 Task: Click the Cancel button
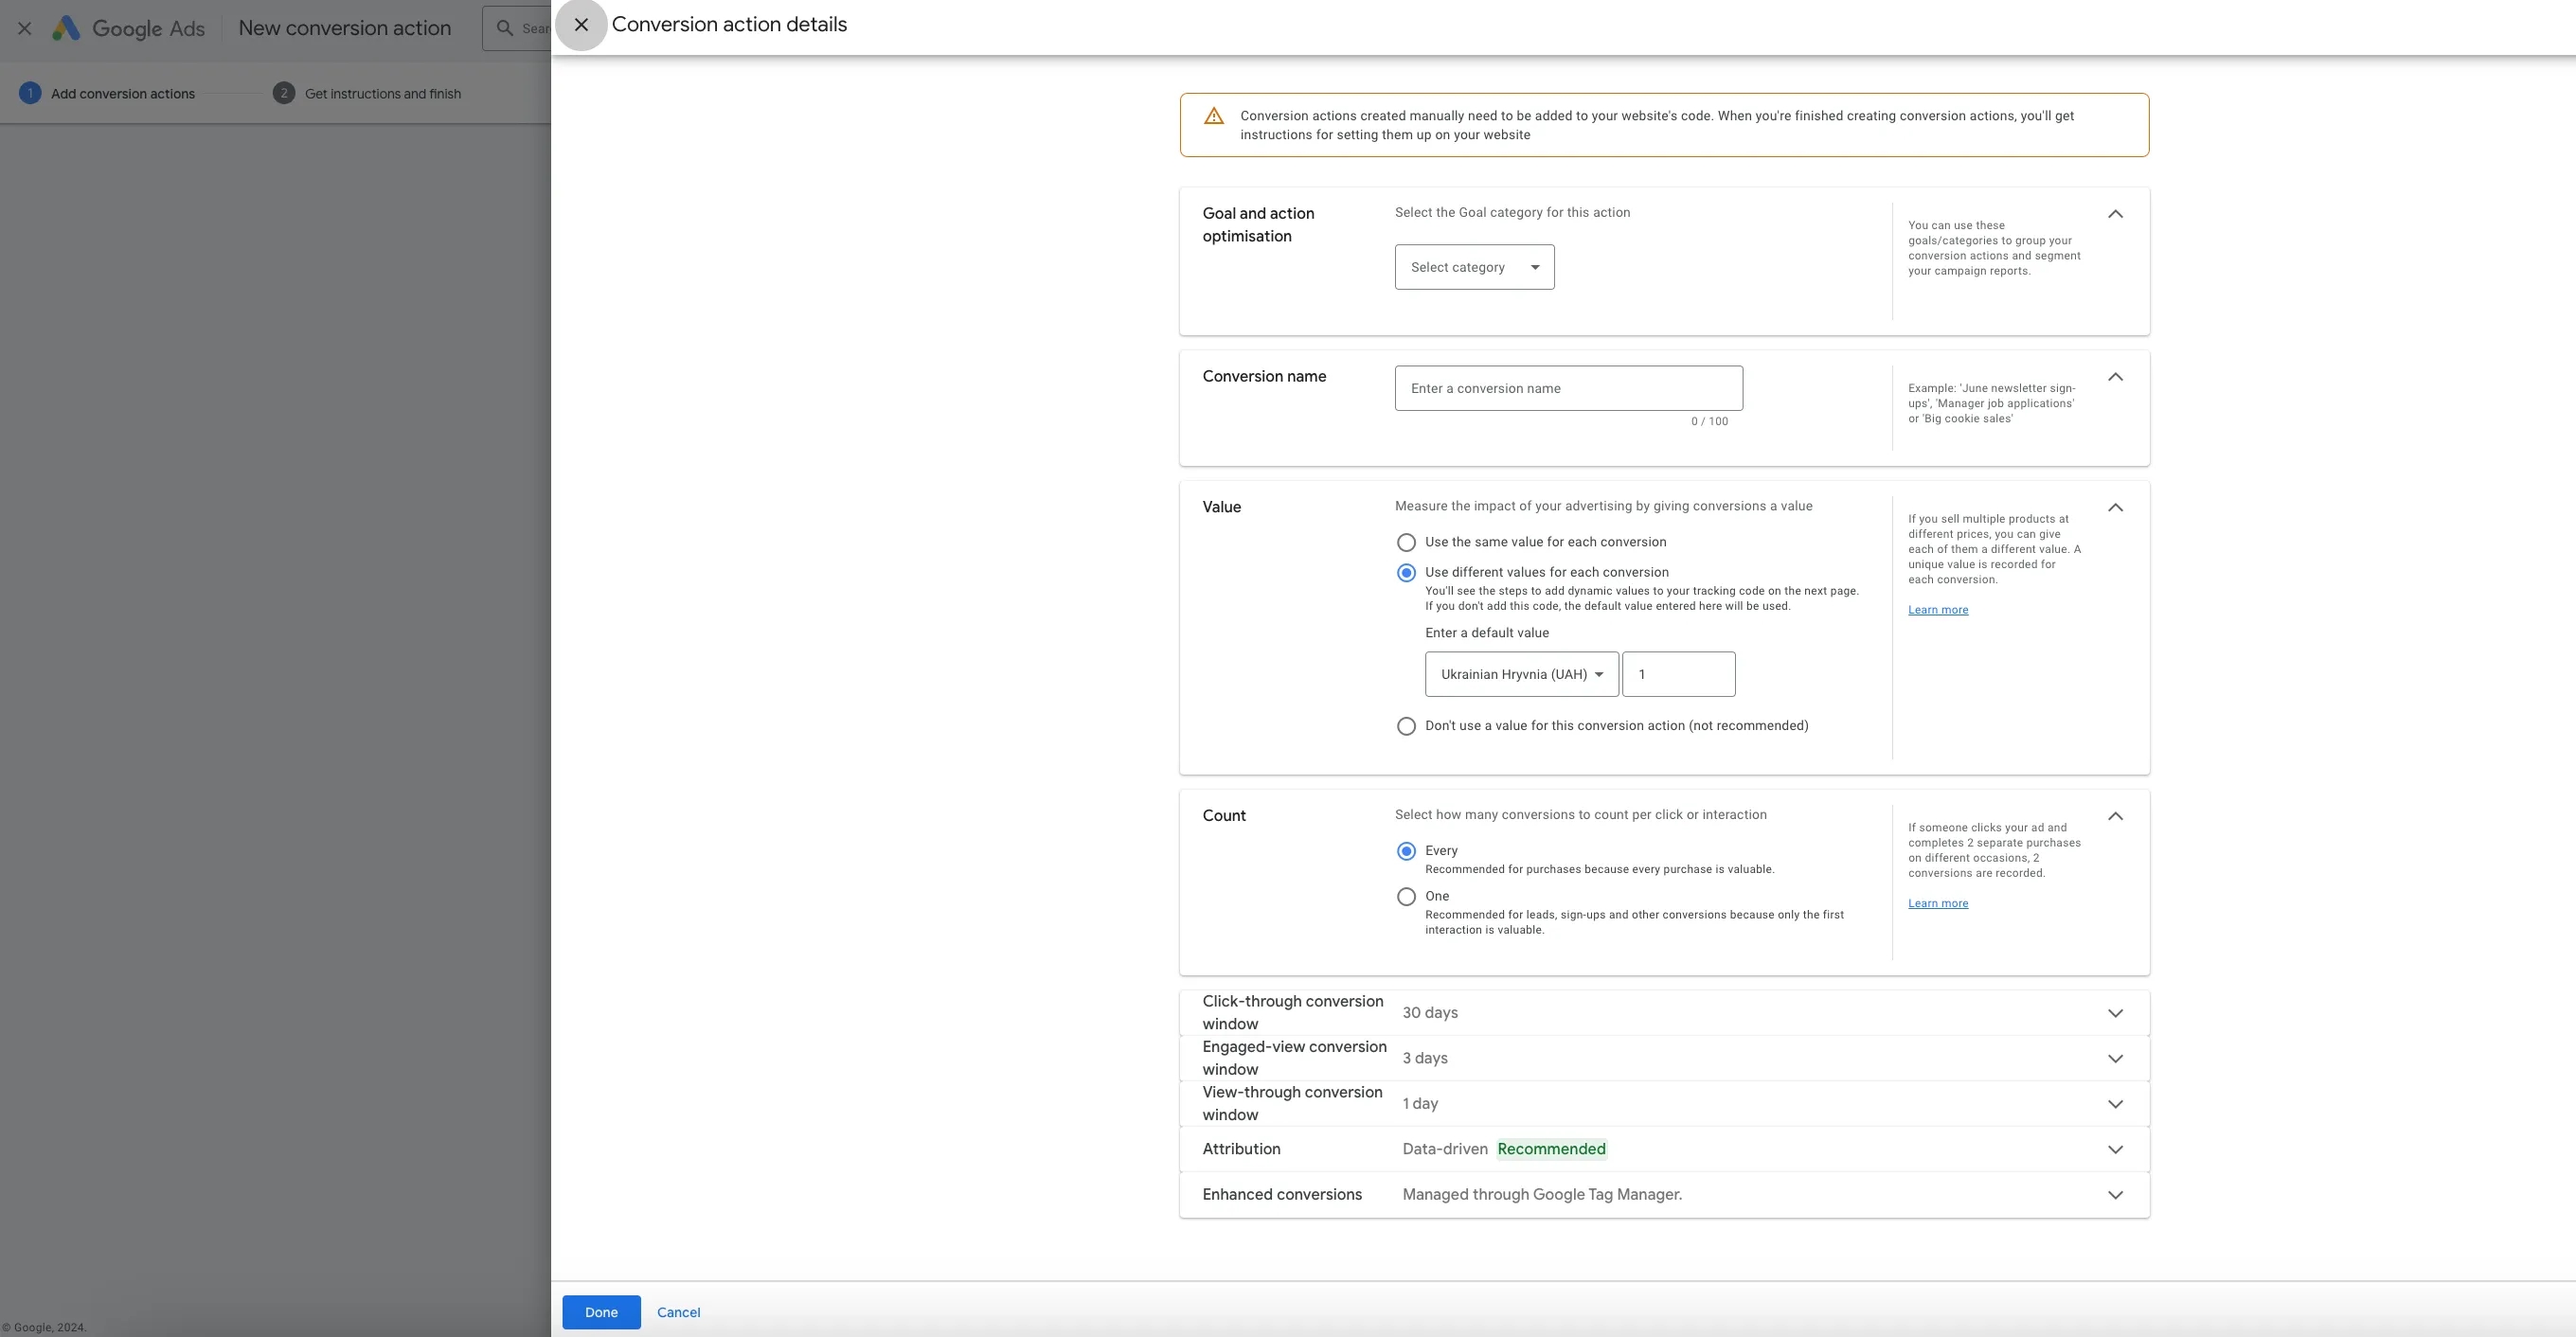[678, 1312]
